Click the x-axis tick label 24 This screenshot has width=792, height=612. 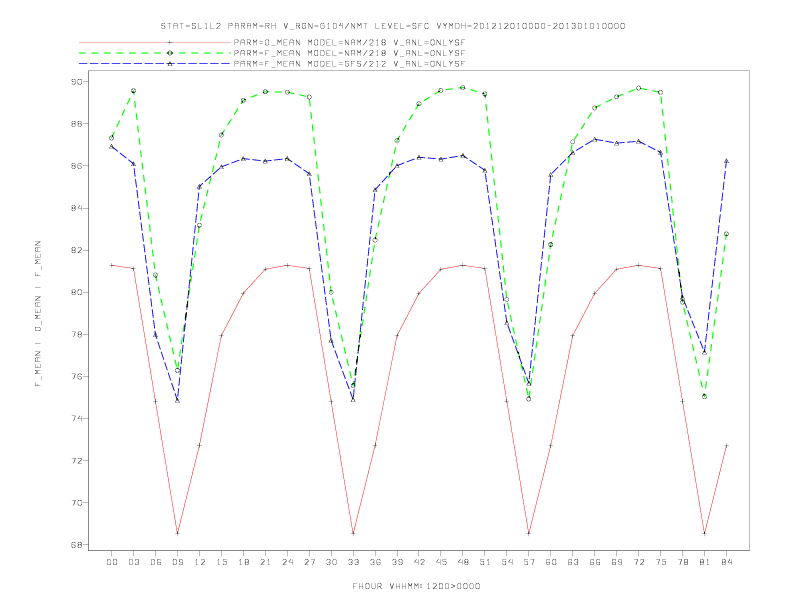(287, 562)
